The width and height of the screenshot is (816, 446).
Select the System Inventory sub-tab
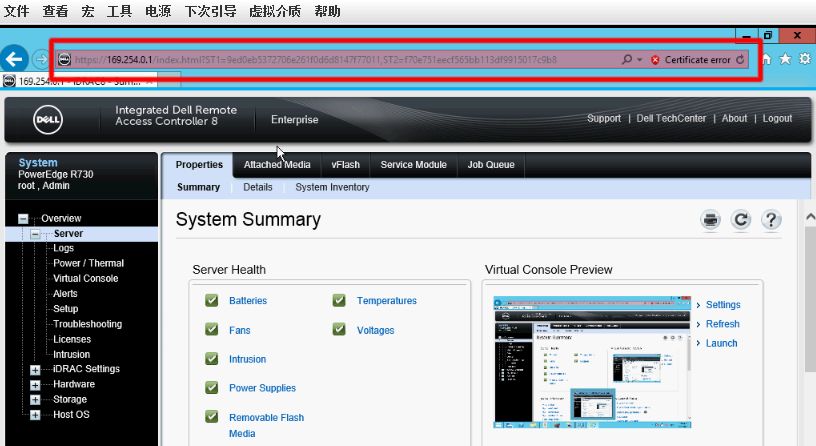point(332,187)
